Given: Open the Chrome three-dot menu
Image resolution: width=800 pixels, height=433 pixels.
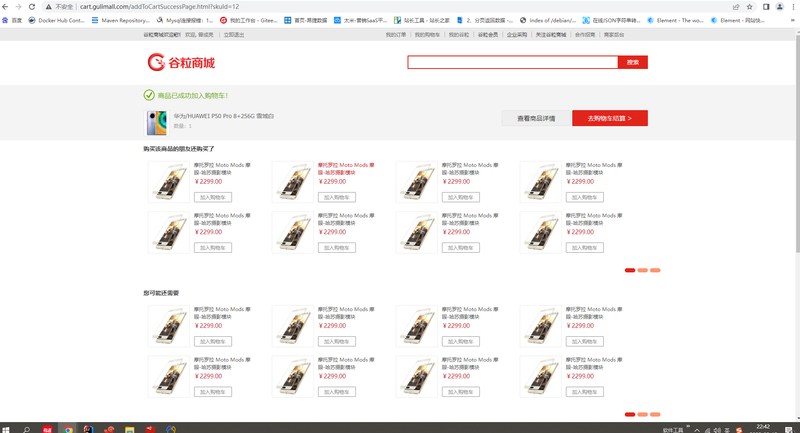Looking at the screenshot, I should [x=793, y=7].
